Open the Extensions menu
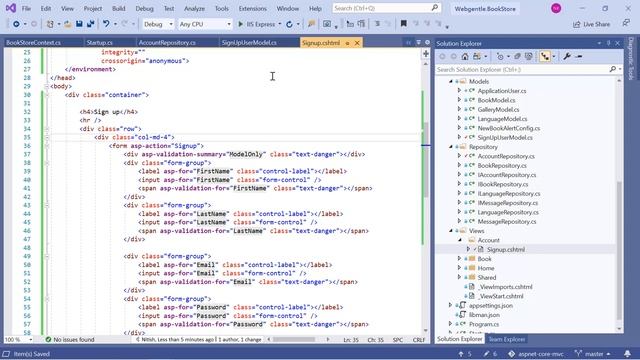The width and height of the screenshot is (640, 360). click(253, 8)
